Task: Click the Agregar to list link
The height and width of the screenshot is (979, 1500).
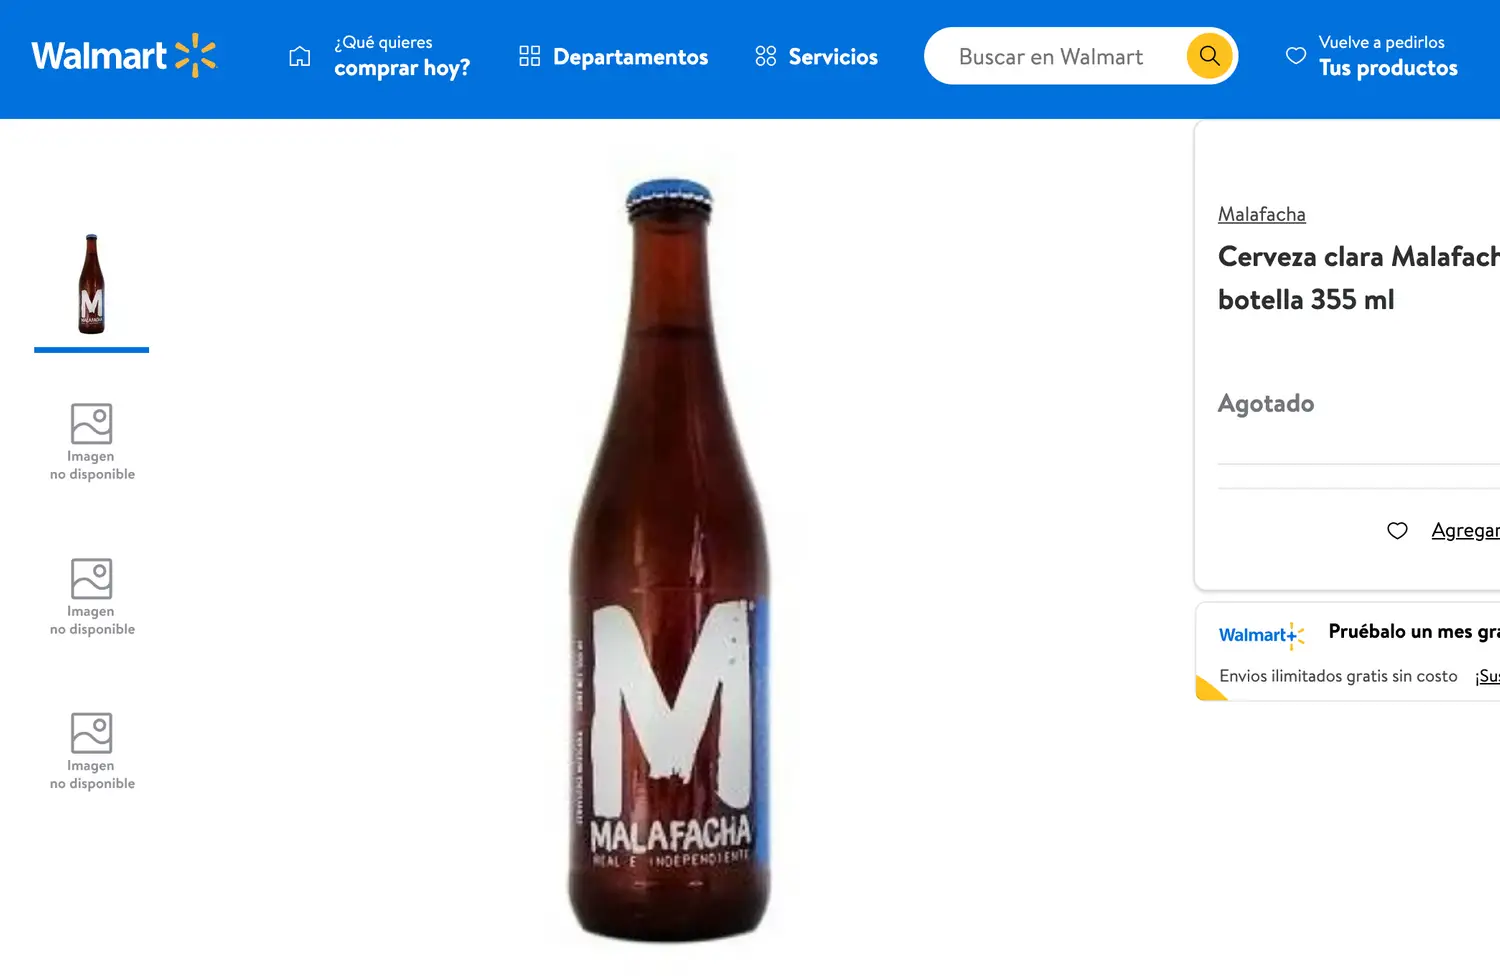Action: tap(1465, 531)
